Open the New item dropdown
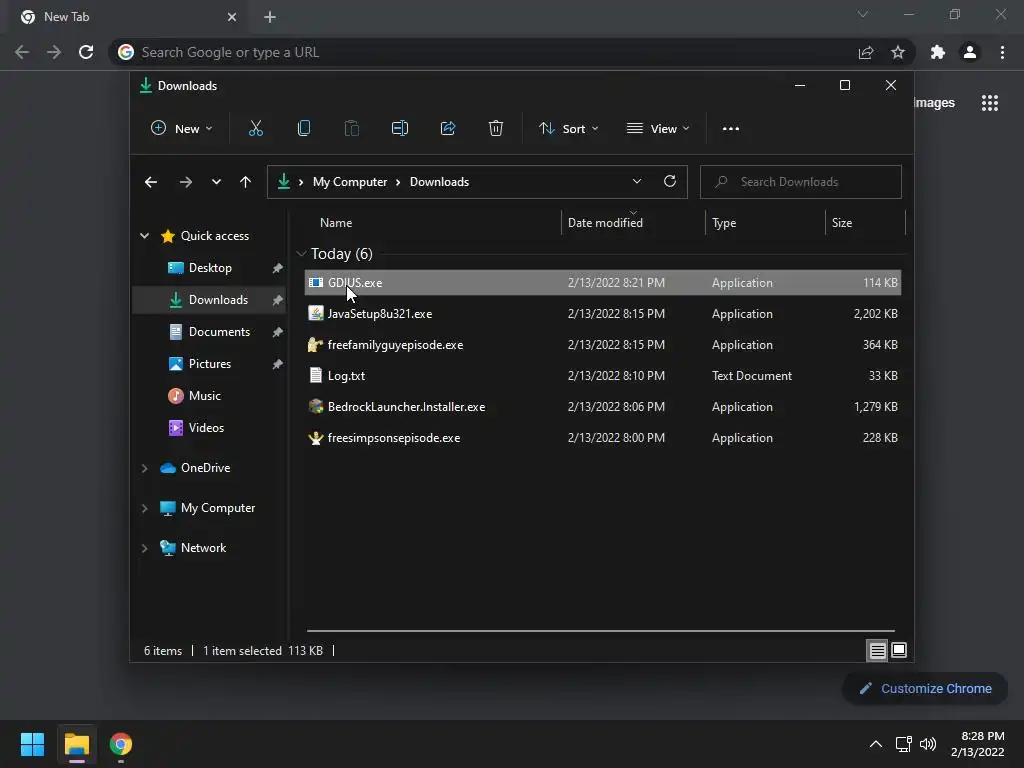This screenshot has height=768, width=1024. pos(182,129)
